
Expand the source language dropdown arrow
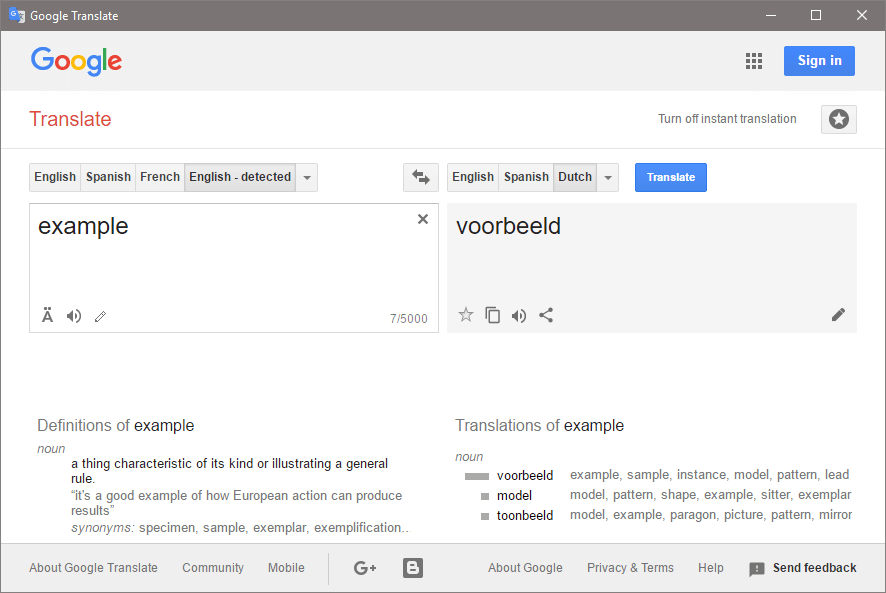click(307, 178)
